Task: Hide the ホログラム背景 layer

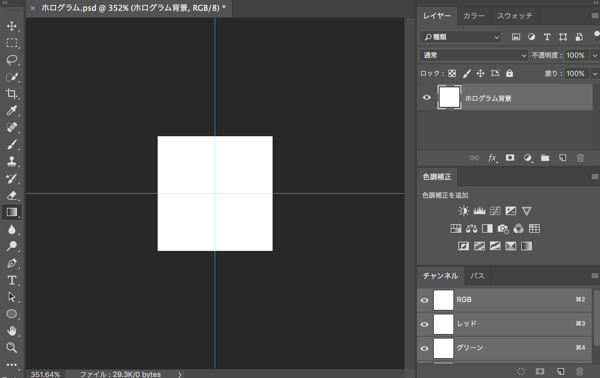Action: coord(427,98)
